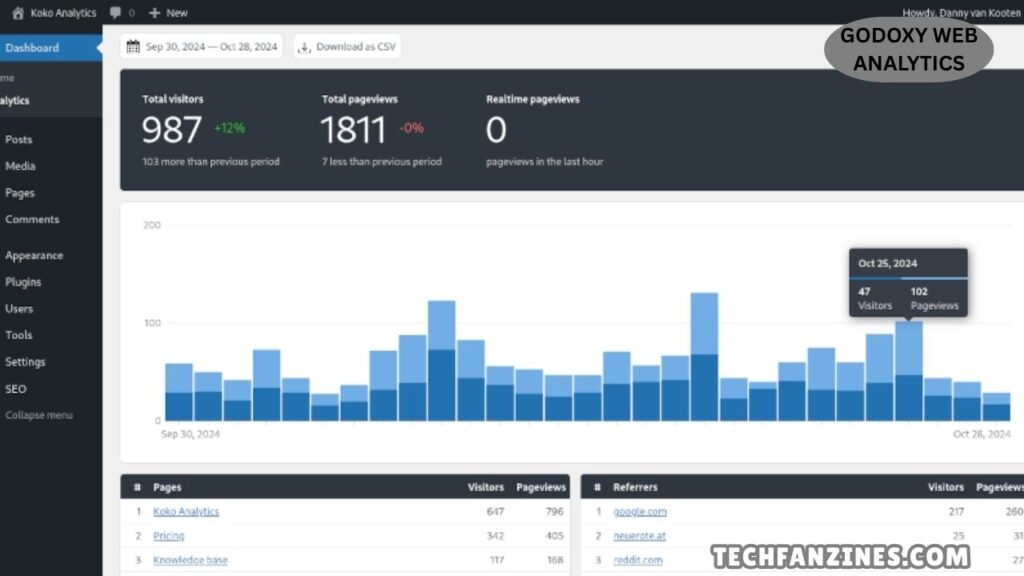The height and width of the screenshot is (576, 1024).
Task: Open the Dashboard menu in sidebar
Action: tap(32, 48)
